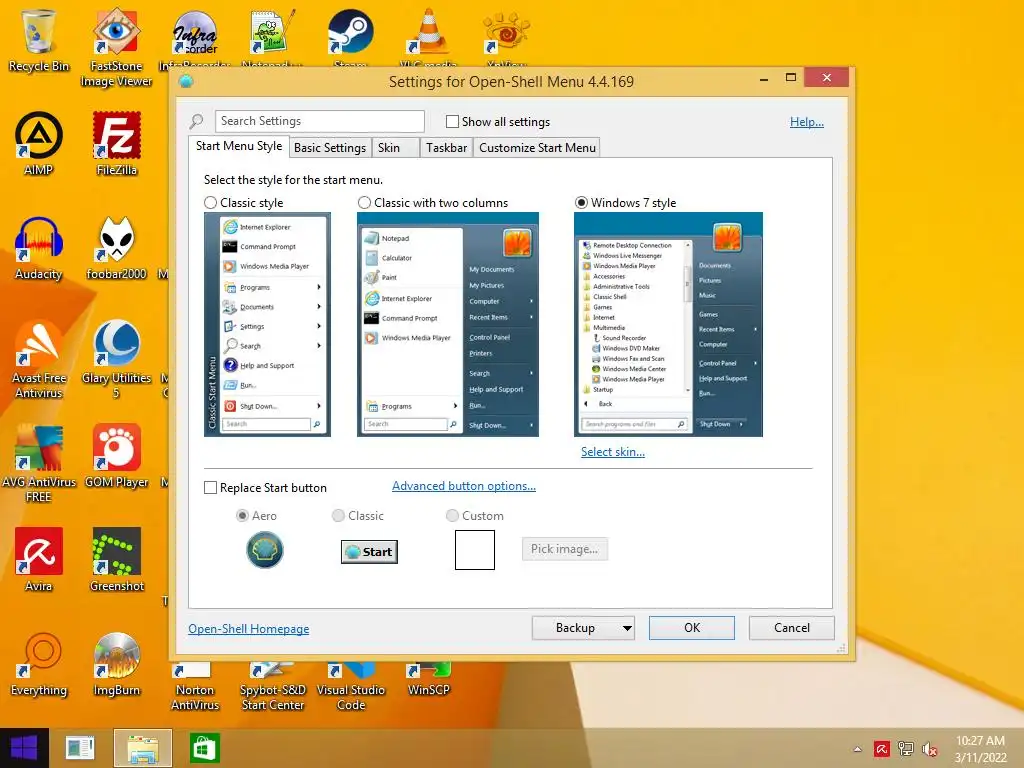
Task: Click the WinSCP desktop icon
Action: coord(428,679)
